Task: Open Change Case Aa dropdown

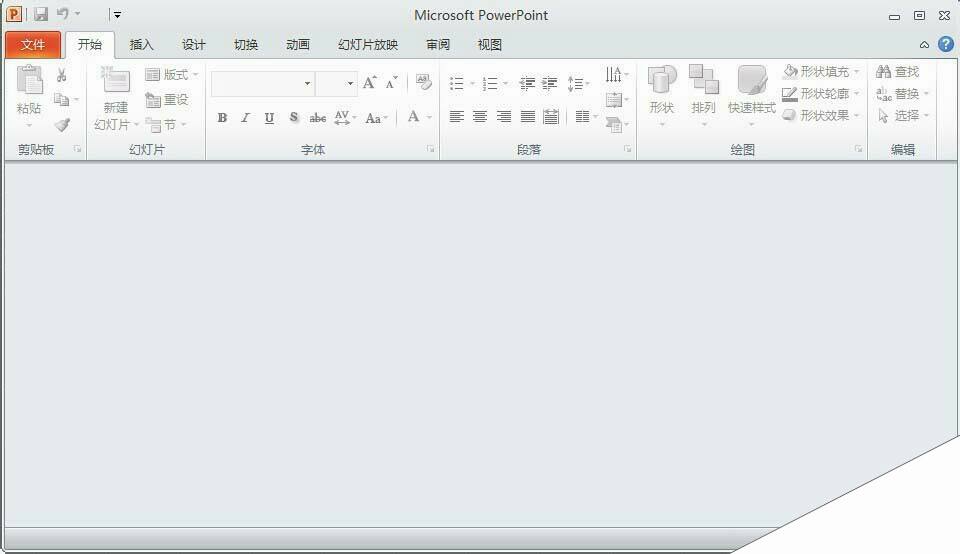Action: click(377, 118)
